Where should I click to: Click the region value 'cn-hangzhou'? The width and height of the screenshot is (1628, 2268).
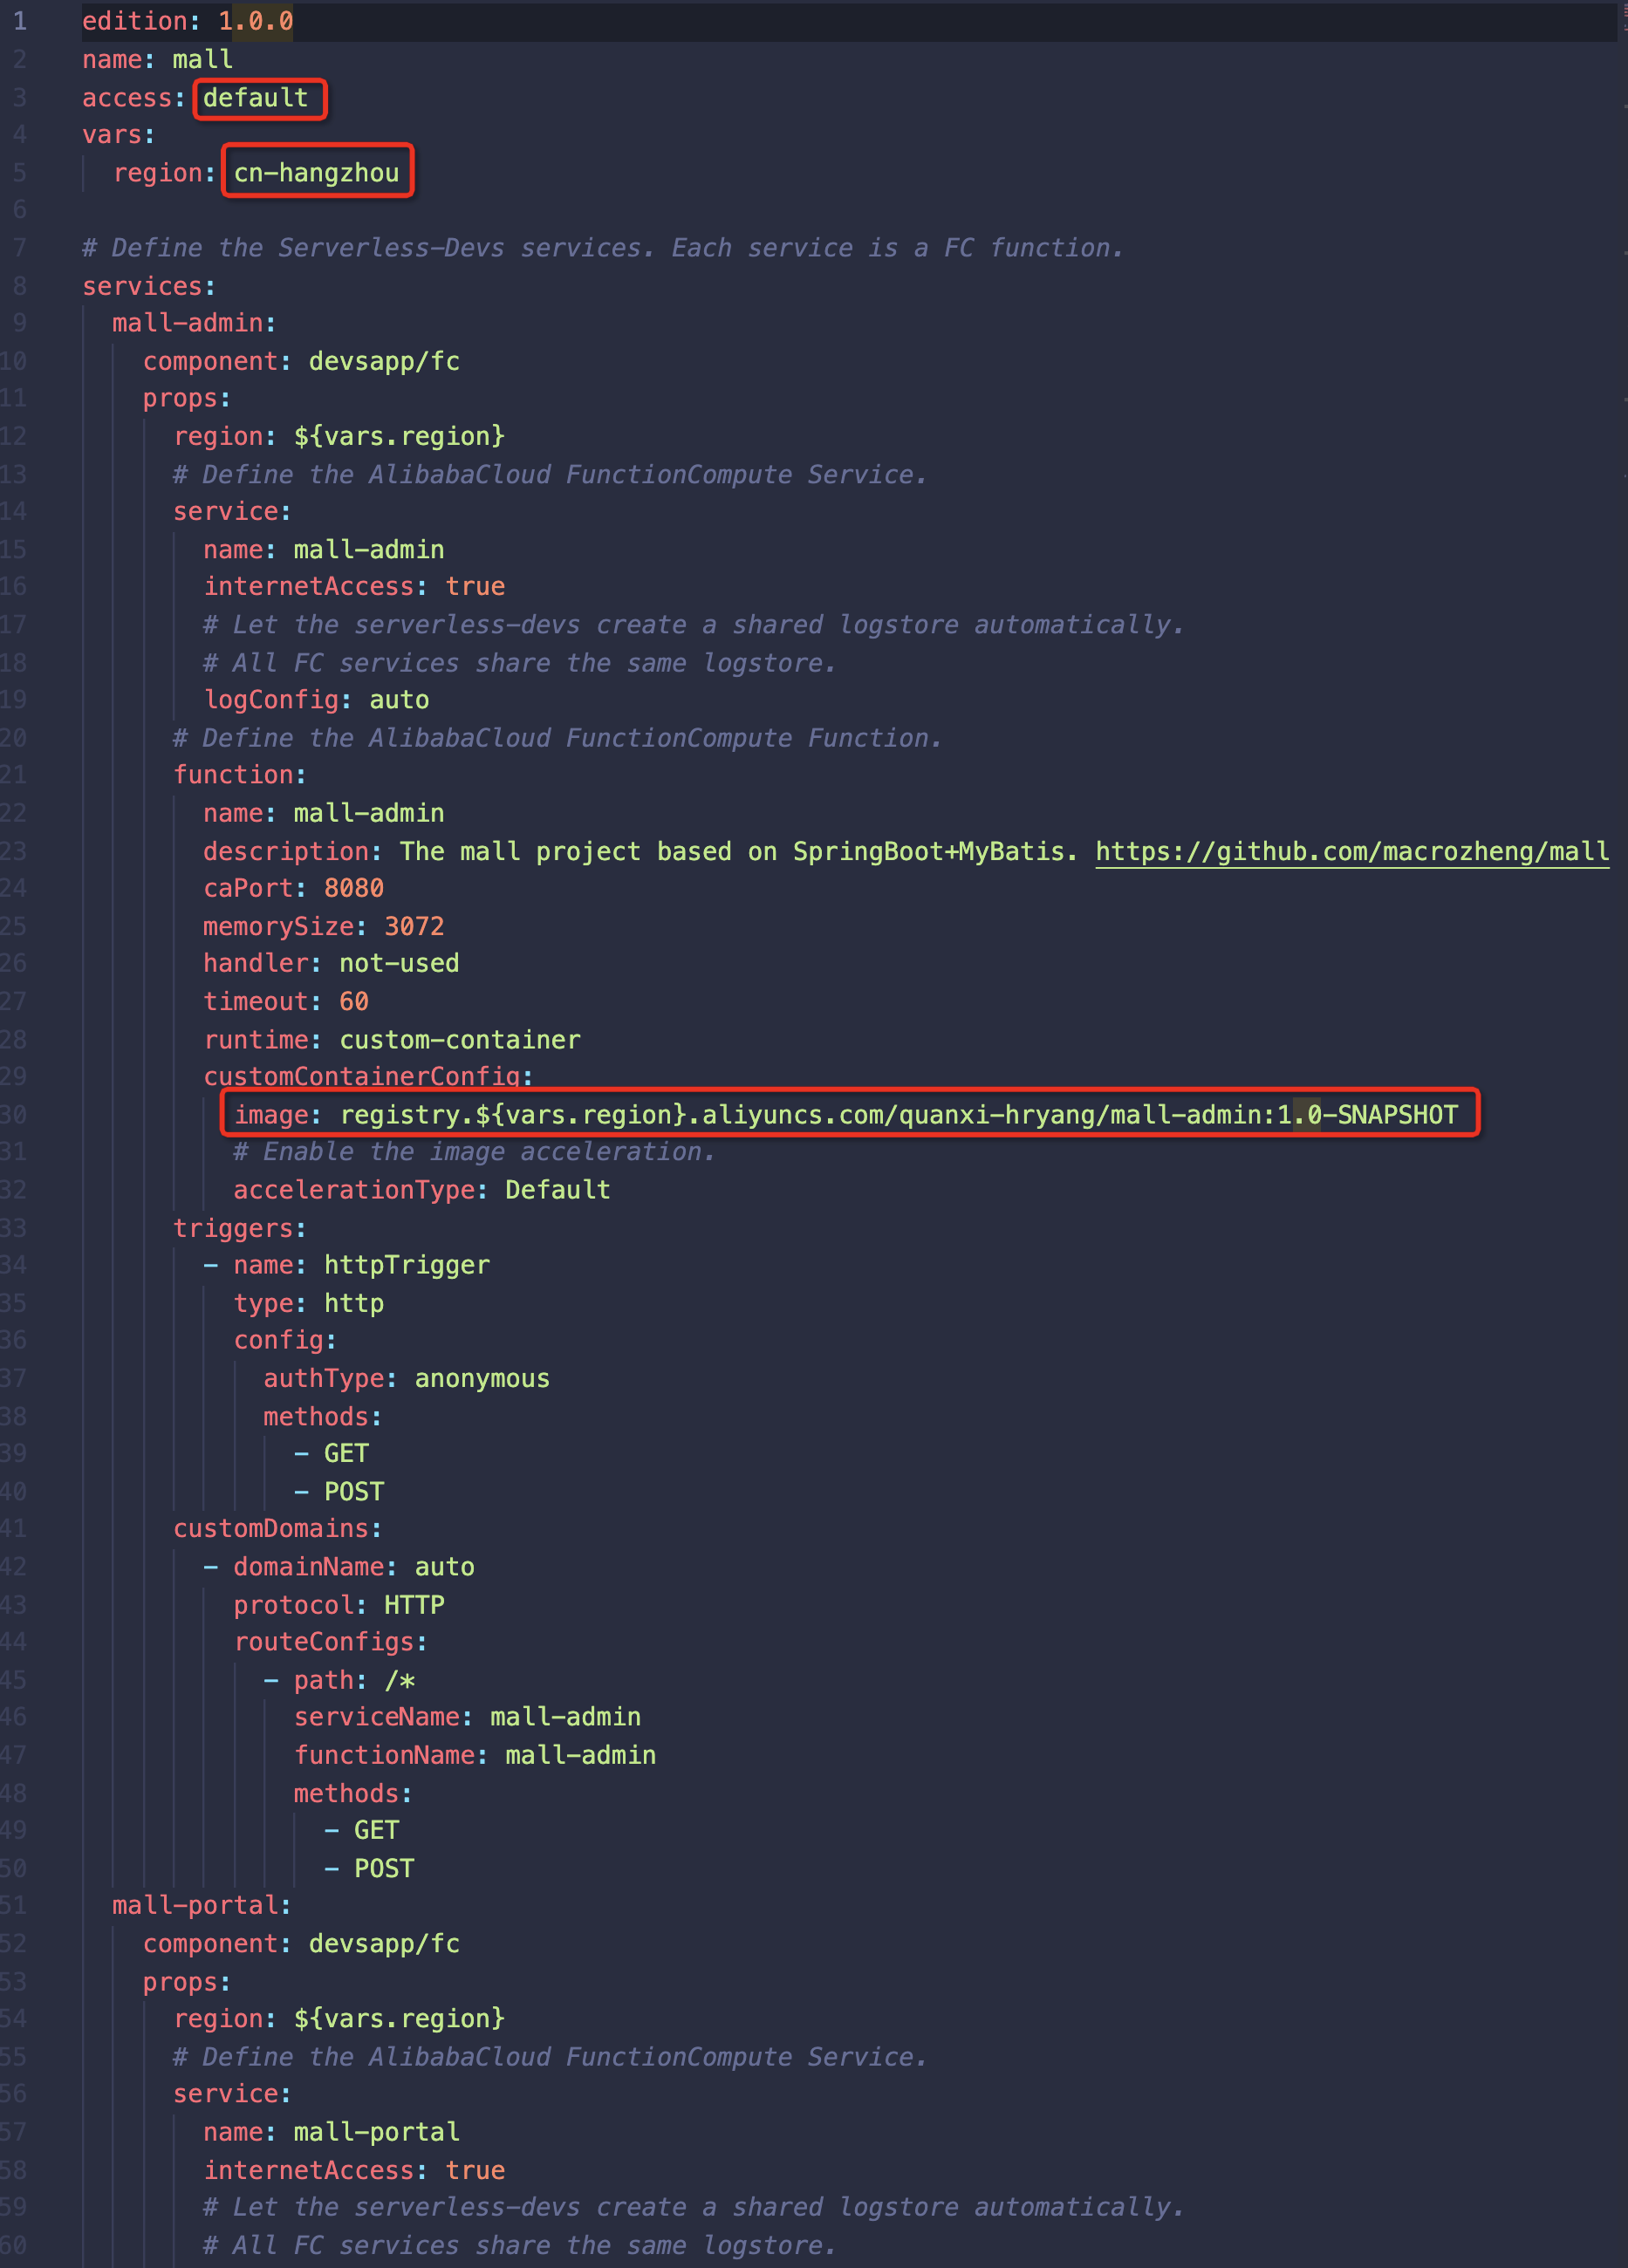tap(316, 172)
